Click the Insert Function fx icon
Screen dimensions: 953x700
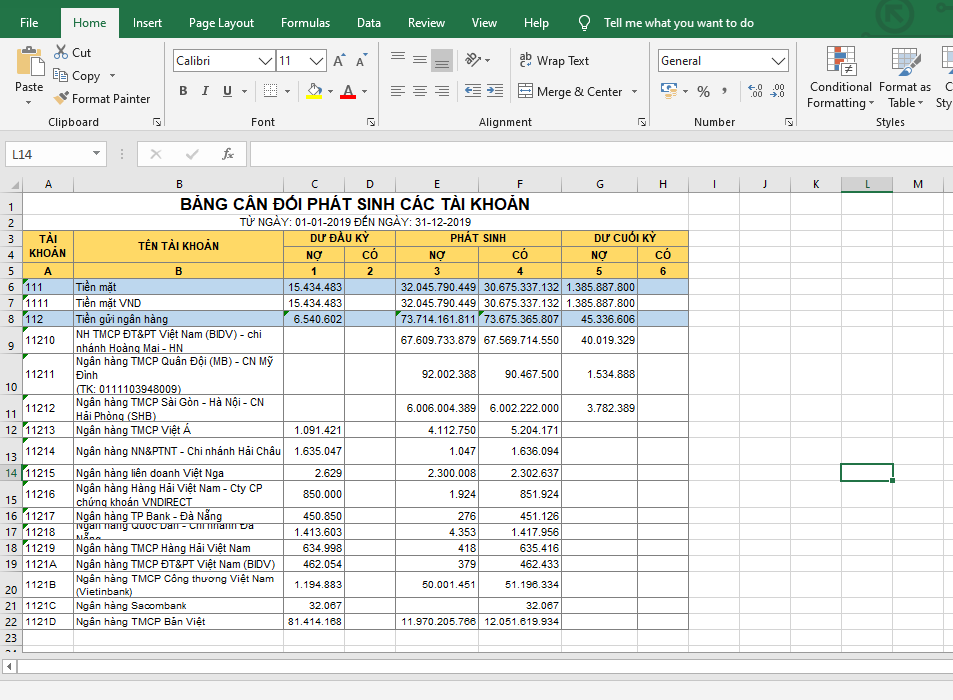[x=228, y=154]
